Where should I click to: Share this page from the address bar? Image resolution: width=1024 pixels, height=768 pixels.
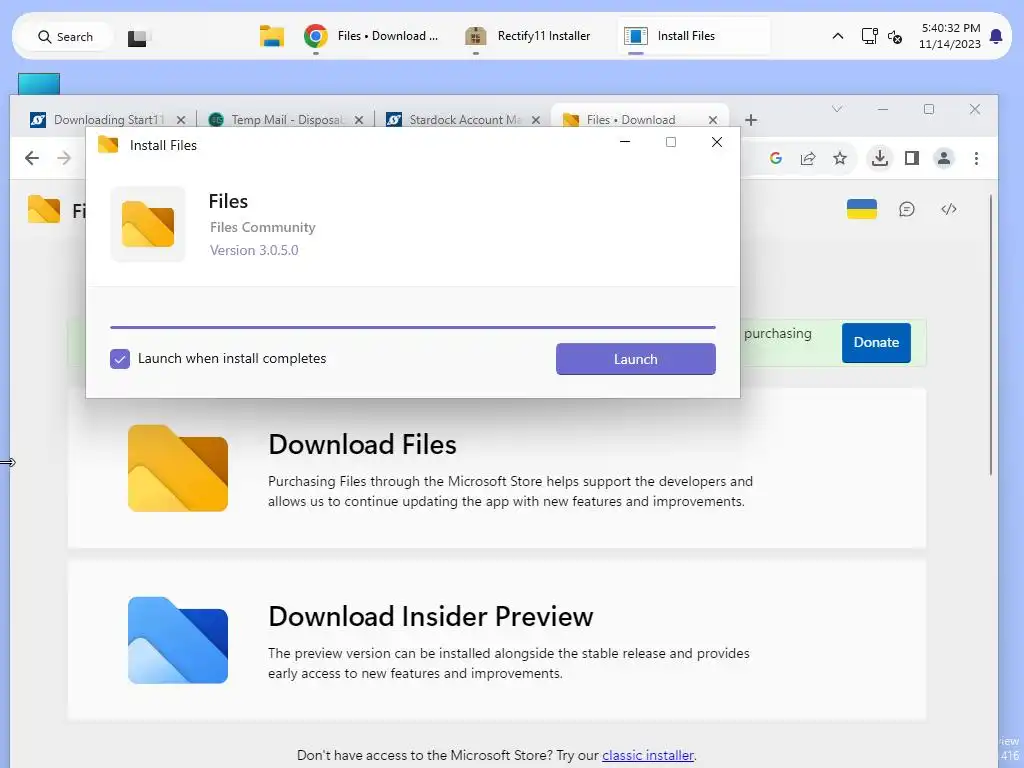808,158
